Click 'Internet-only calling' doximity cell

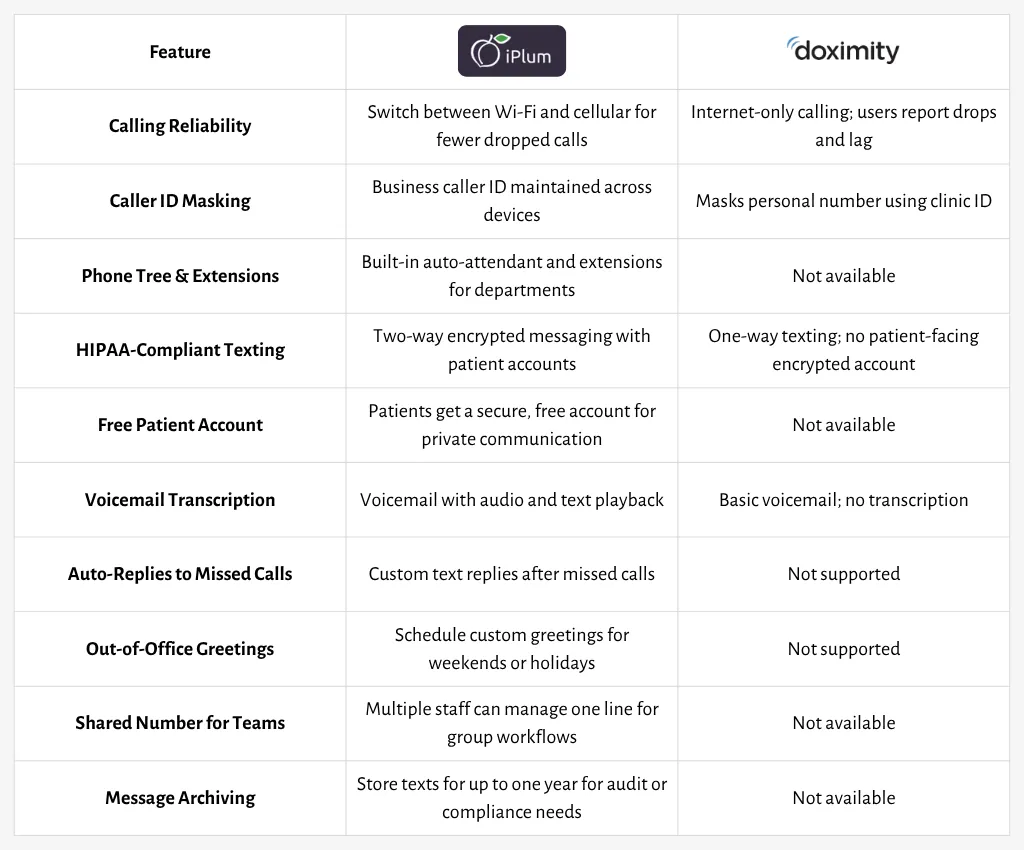[843, 125]
